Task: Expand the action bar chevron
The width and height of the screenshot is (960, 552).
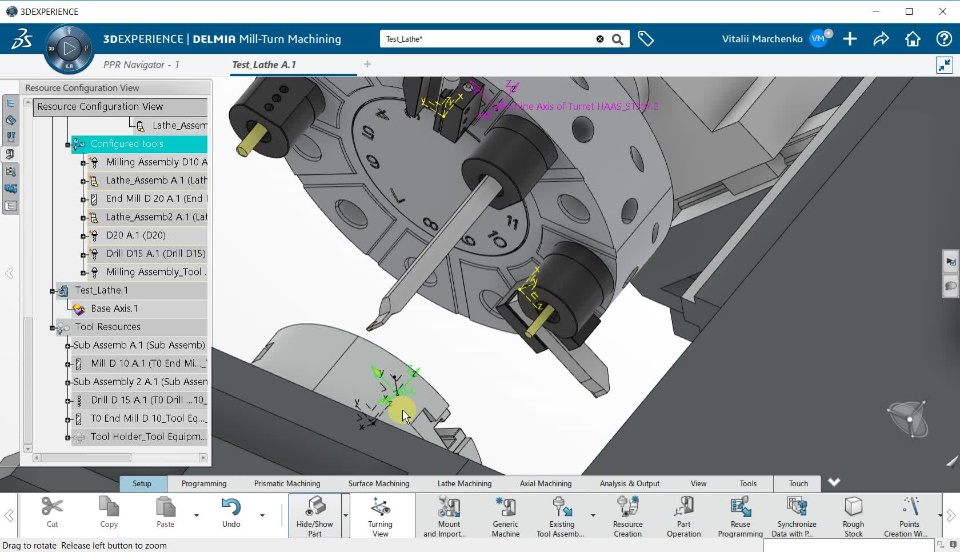Action: pyautogui.click(x=834, y=482)
